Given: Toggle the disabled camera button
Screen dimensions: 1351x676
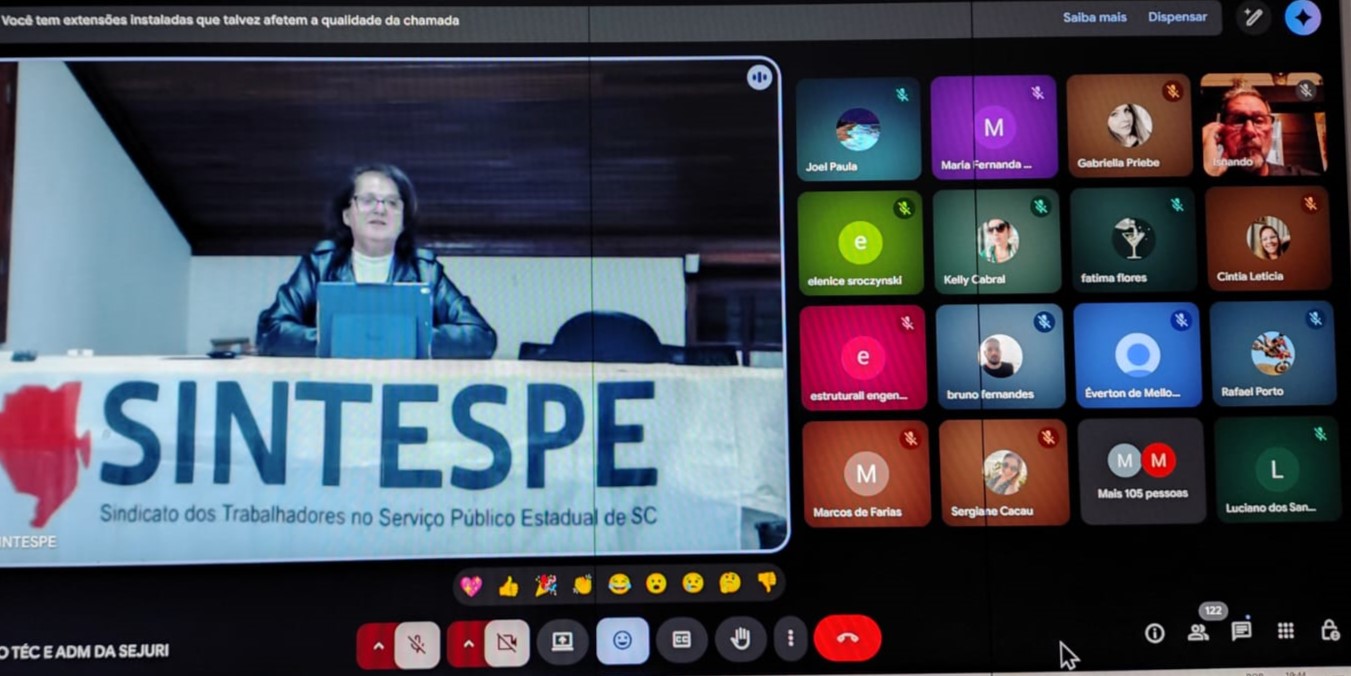Looking at the screenshot, I should pyautogui.click(x=507, y=643).
